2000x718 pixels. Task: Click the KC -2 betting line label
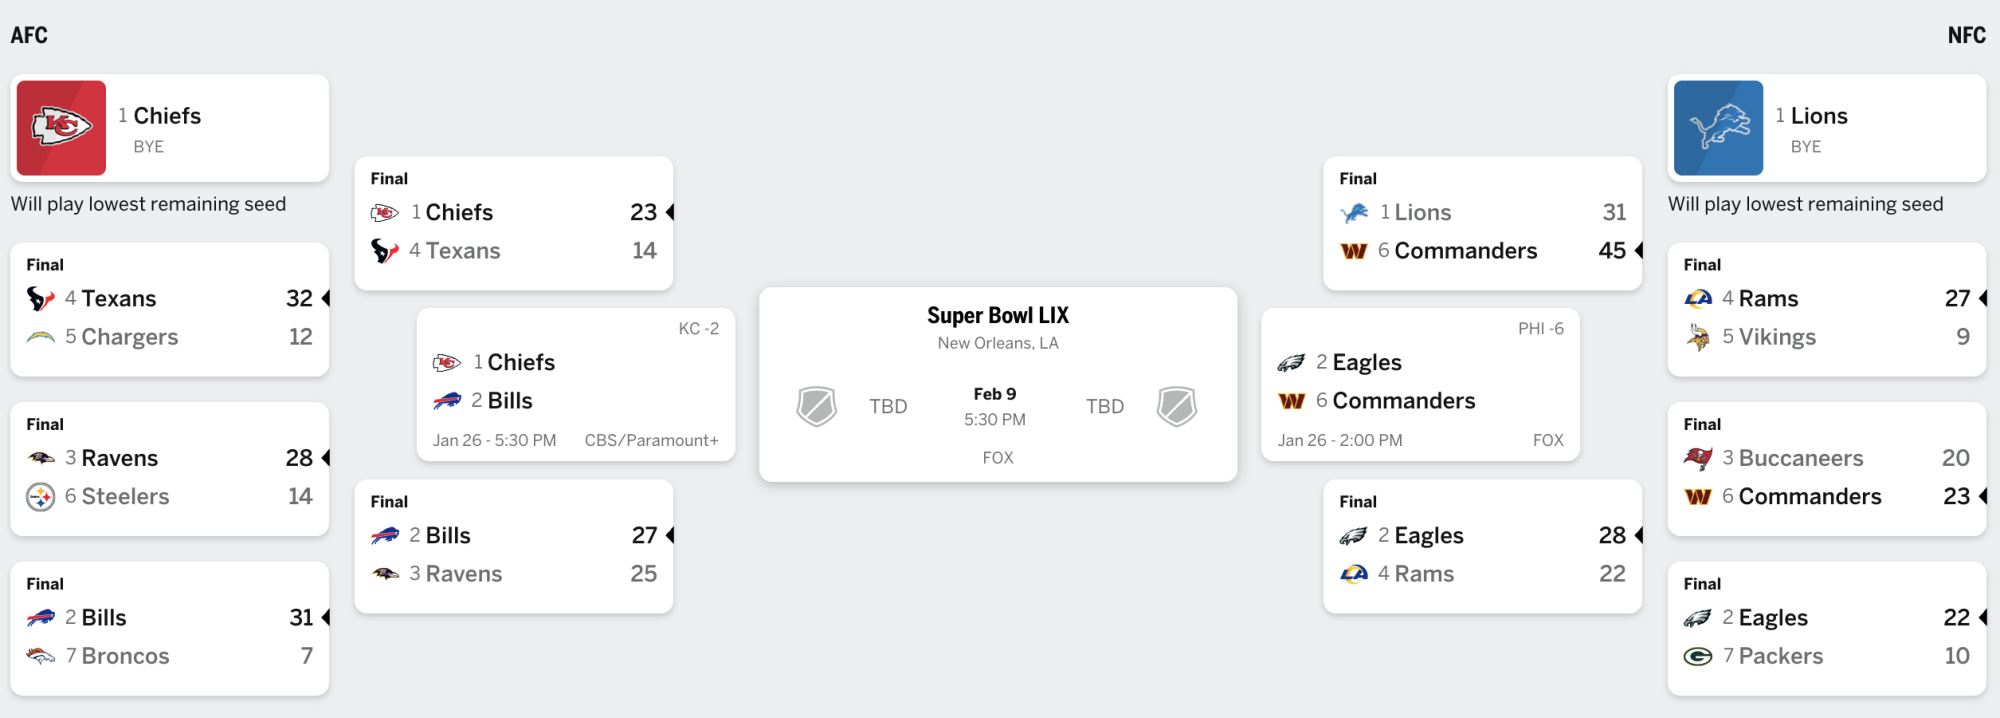699,329
